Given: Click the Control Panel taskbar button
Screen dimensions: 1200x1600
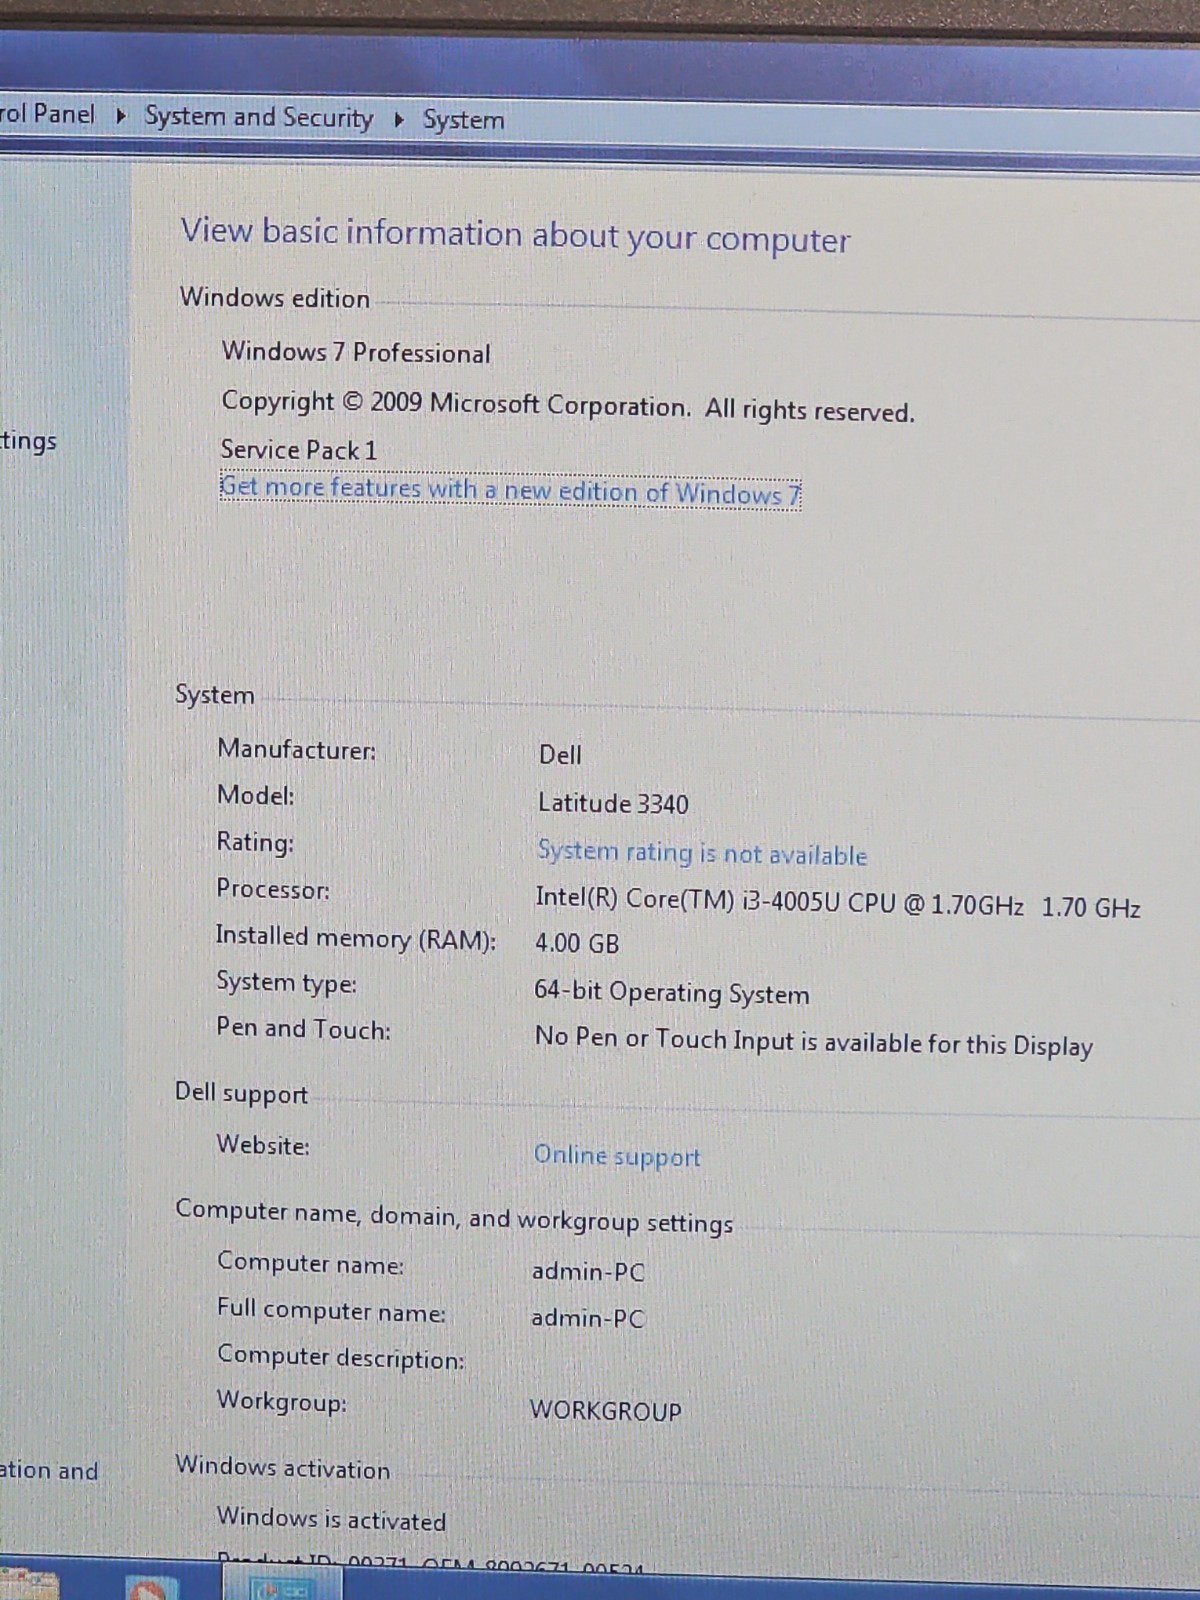Looking at the screenshot, I should 281,1585.
